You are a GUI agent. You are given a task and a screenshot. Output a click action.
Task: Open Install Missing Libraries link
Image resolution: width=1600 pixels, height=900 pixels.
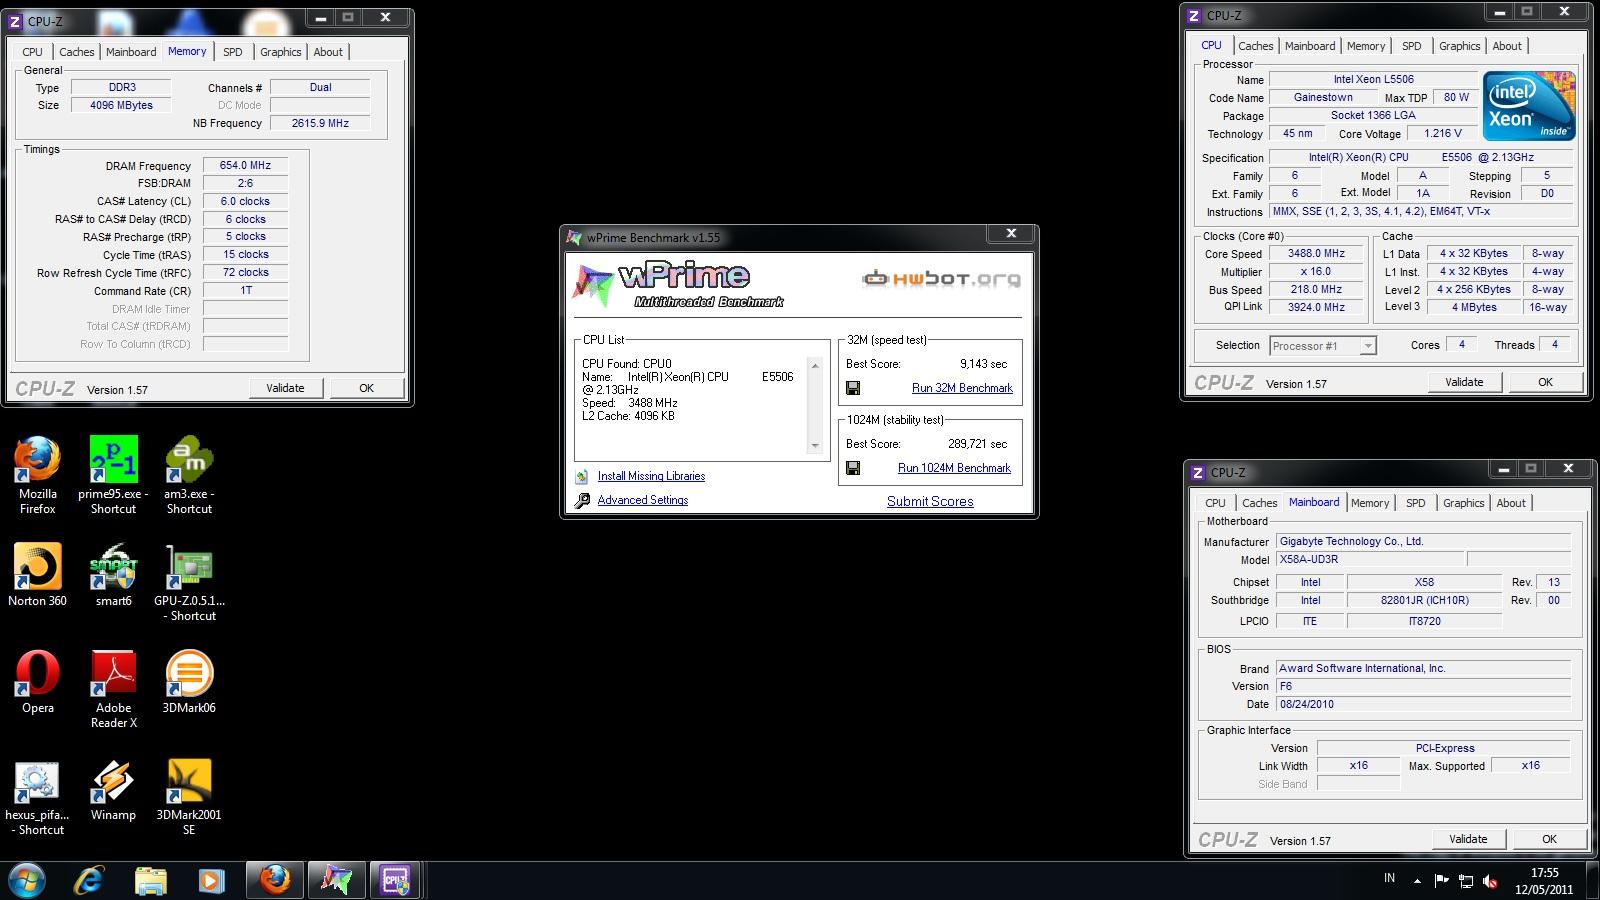tap(651, 477)
